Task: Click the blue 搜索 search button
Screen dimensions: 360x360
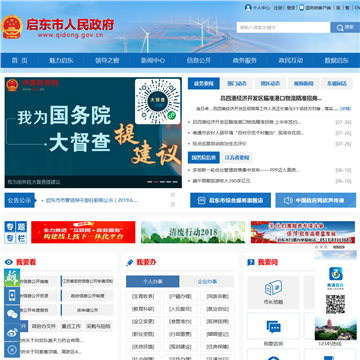Action: coord(345,27)
